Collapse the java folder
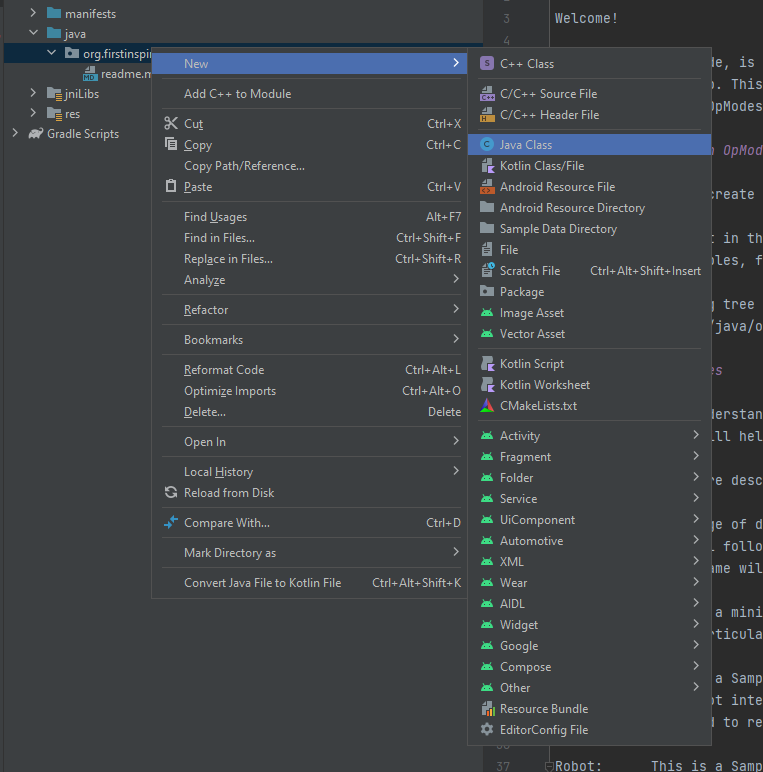763x772 pixels. coord(33,33)
